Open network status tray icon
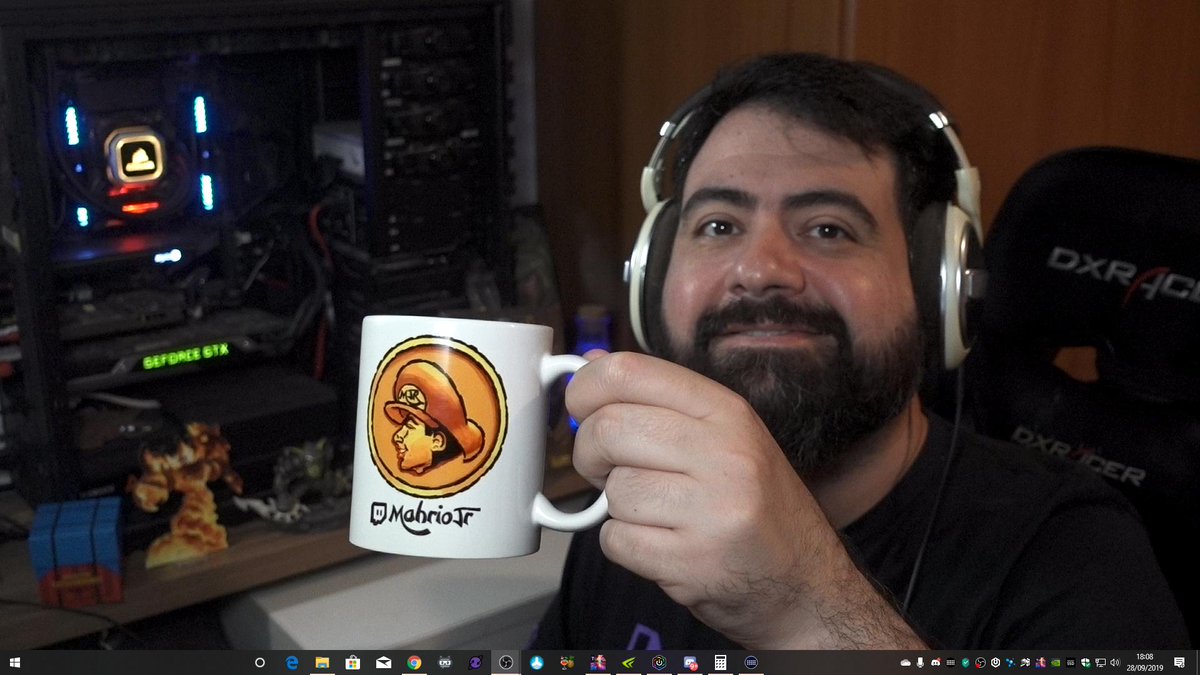1200x675 pixels. click(x=1100, y=662)
